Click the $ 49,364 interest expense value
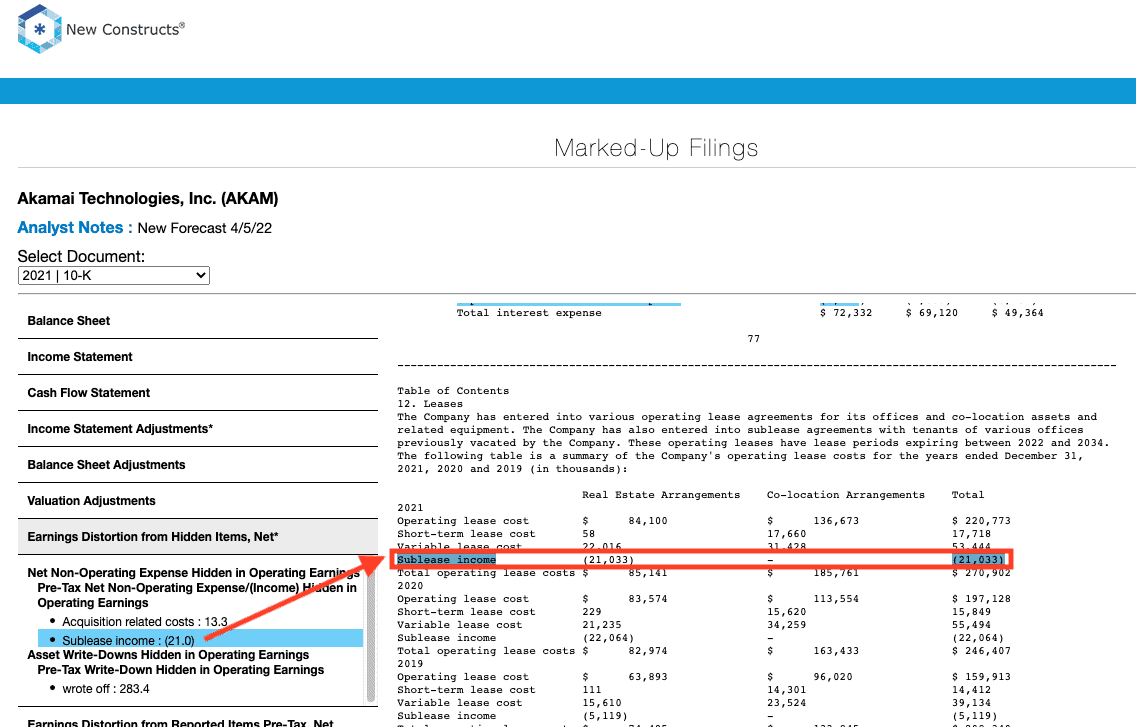The height and width of the screenshot is (727, 1136). [x=1017, y=313]
